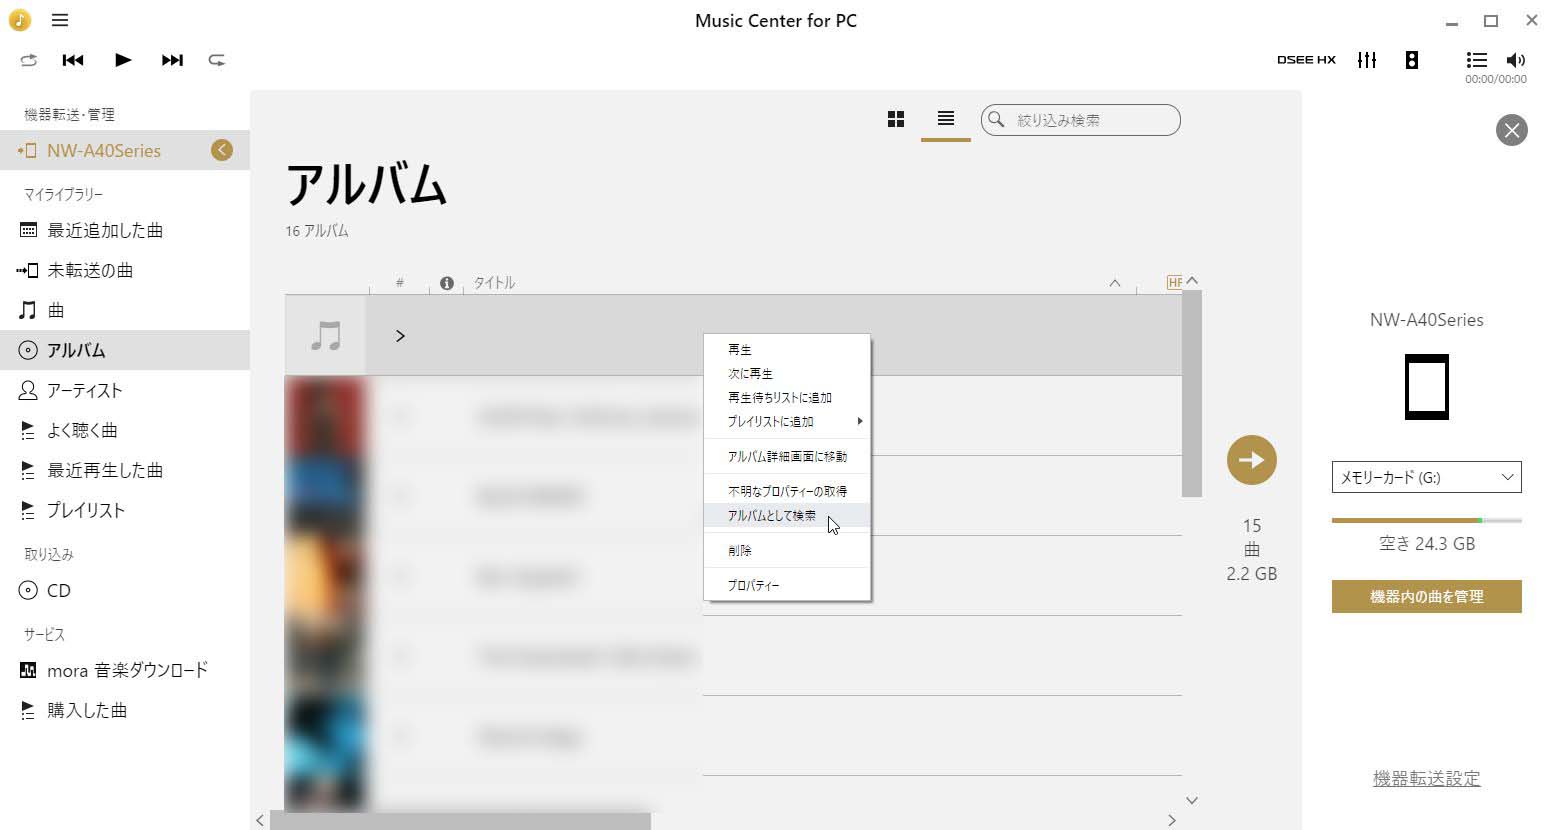This screenshot has height=830, width=1552.
Task: Open 機器転送設定 link
Action: coord(1426,778)
